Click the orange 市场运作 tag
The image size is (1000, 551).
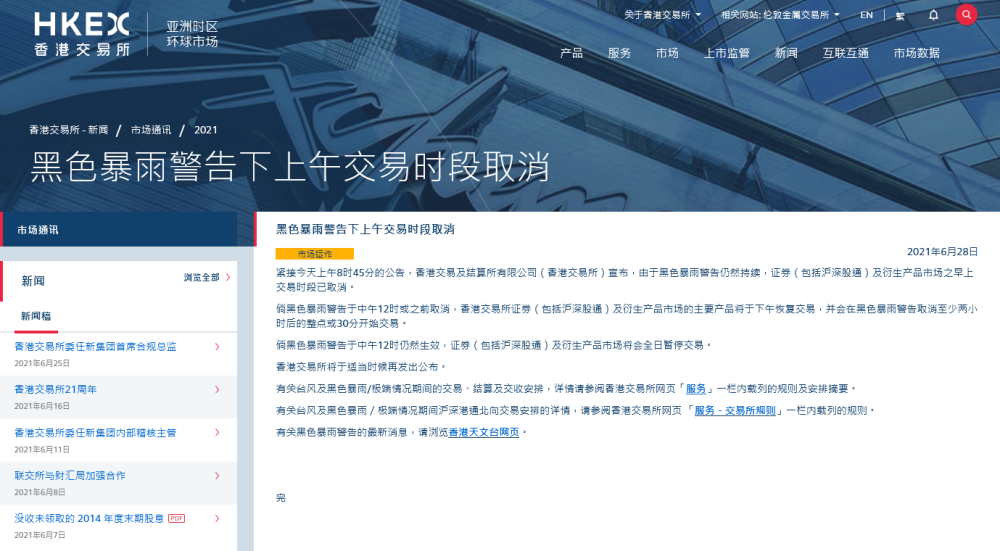tap(314, 254)
